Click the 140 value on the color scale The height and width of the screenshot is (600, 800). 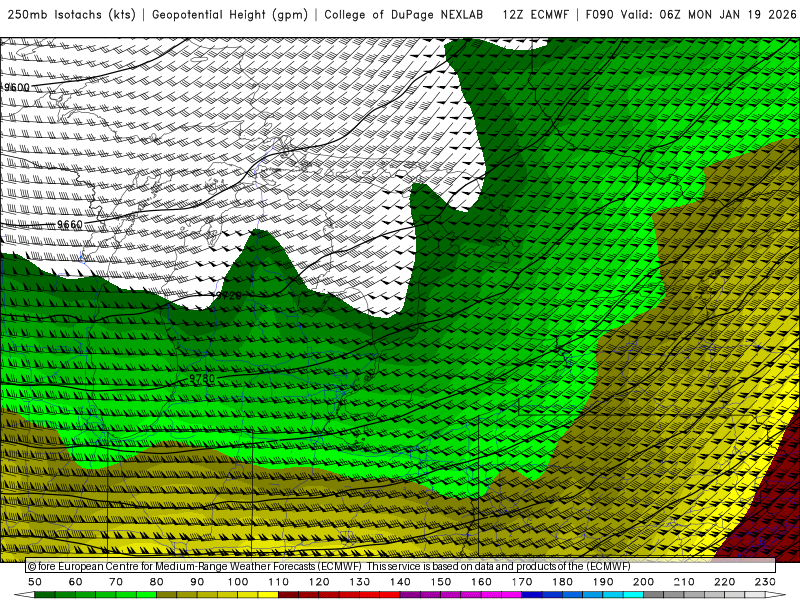click(x=400, y=582)
